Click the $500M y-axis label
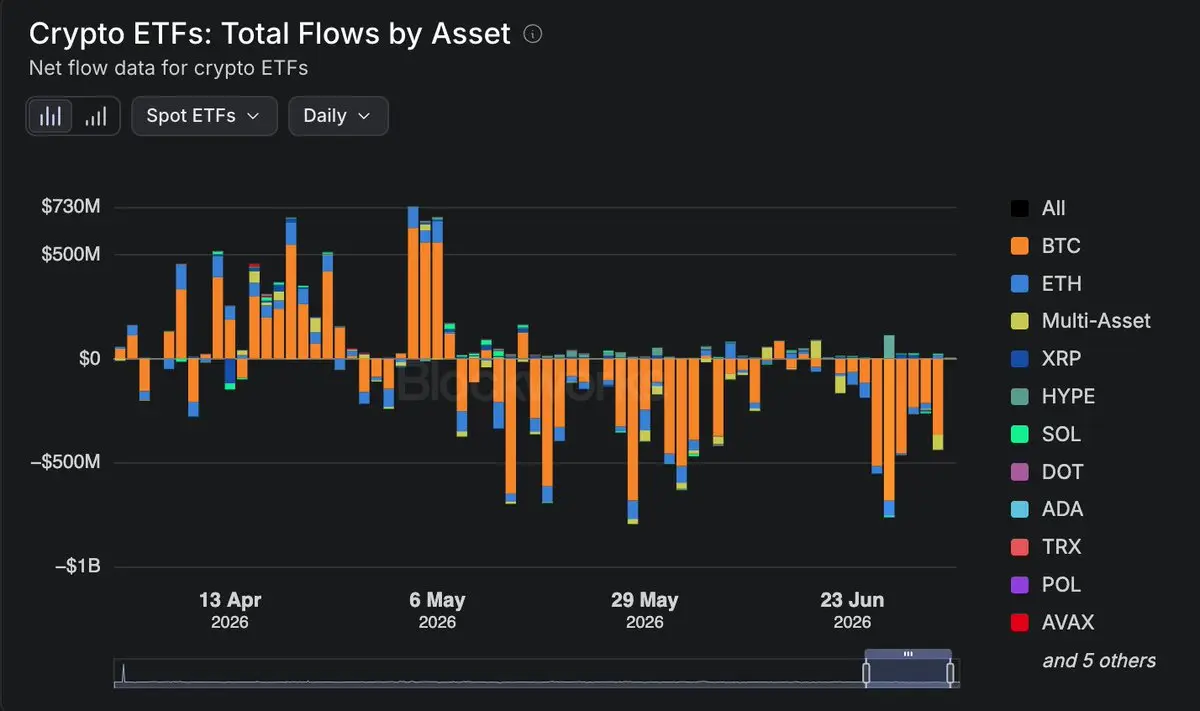1200x711 pixels. coord(70,254)
